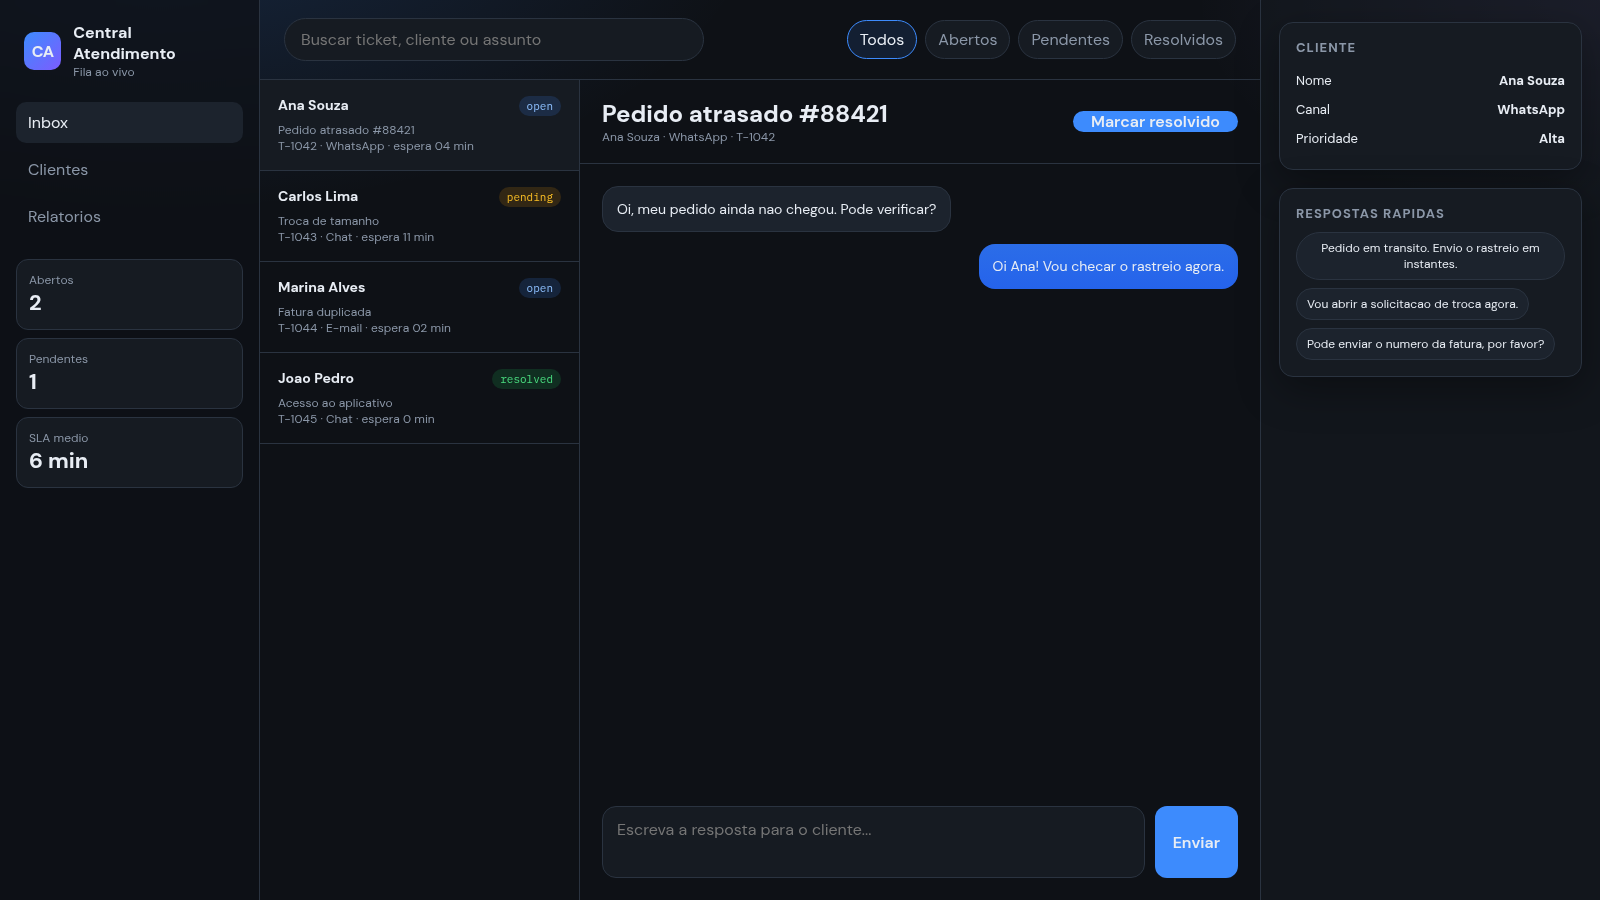Open the Inbox section
The image size is (1600, 900).
pos(129,122)
